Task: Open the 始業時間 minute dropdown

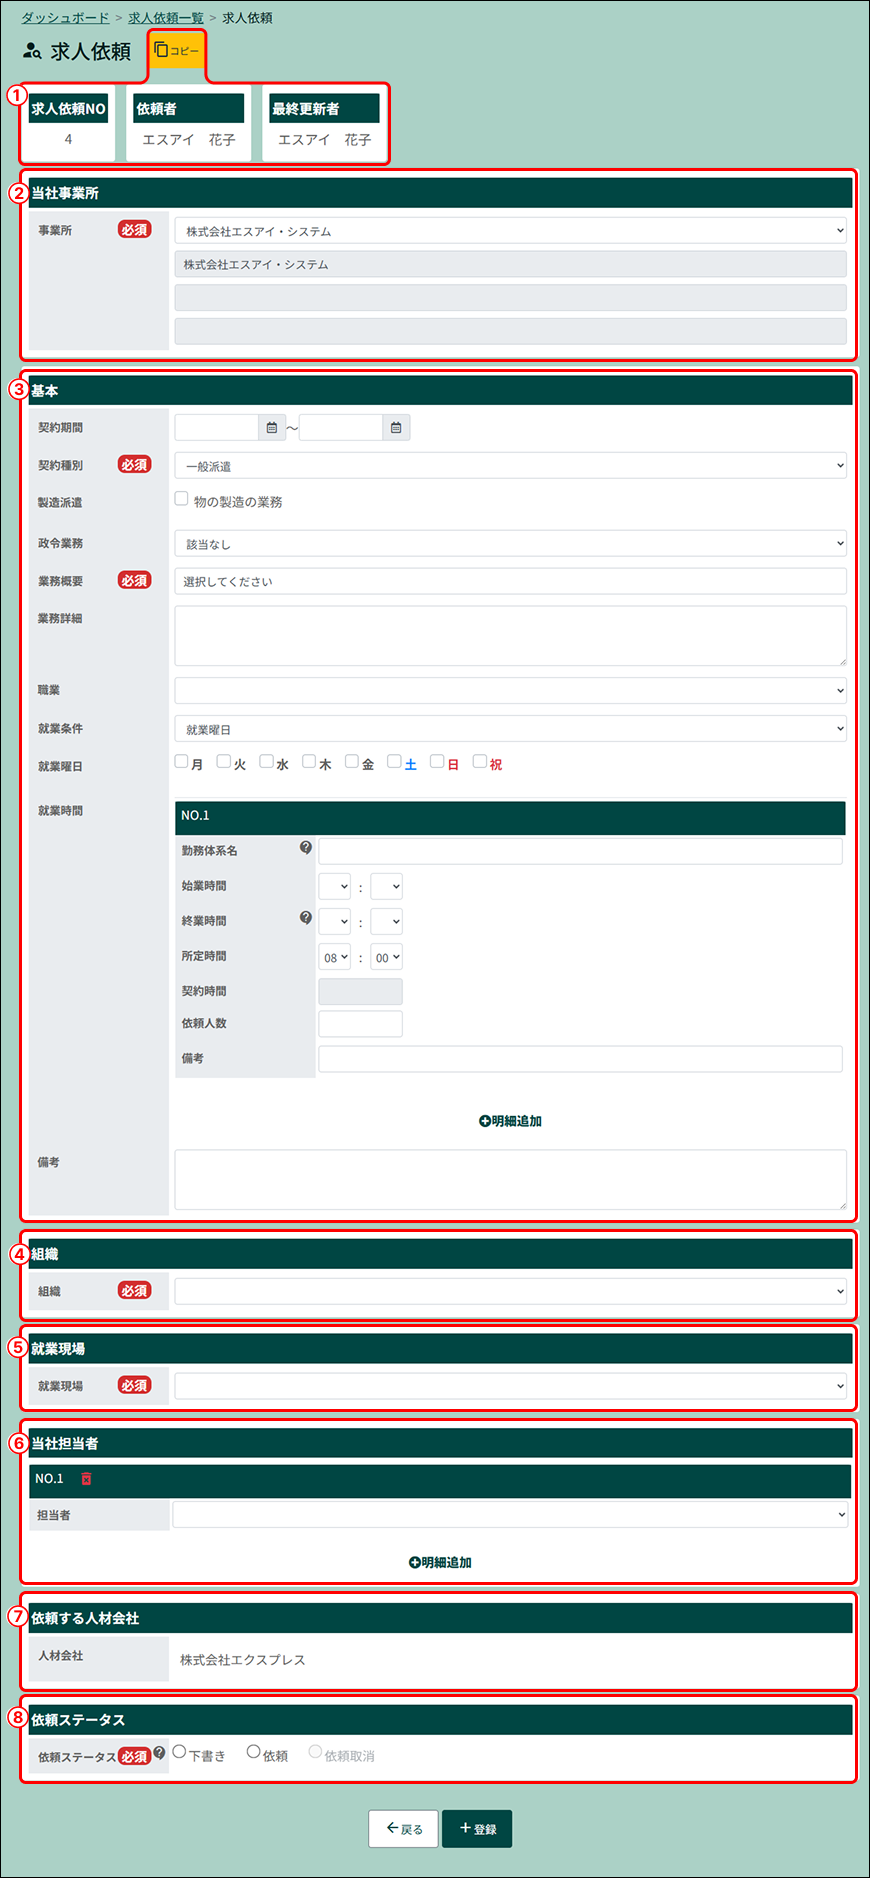Action: coord(386,887)
